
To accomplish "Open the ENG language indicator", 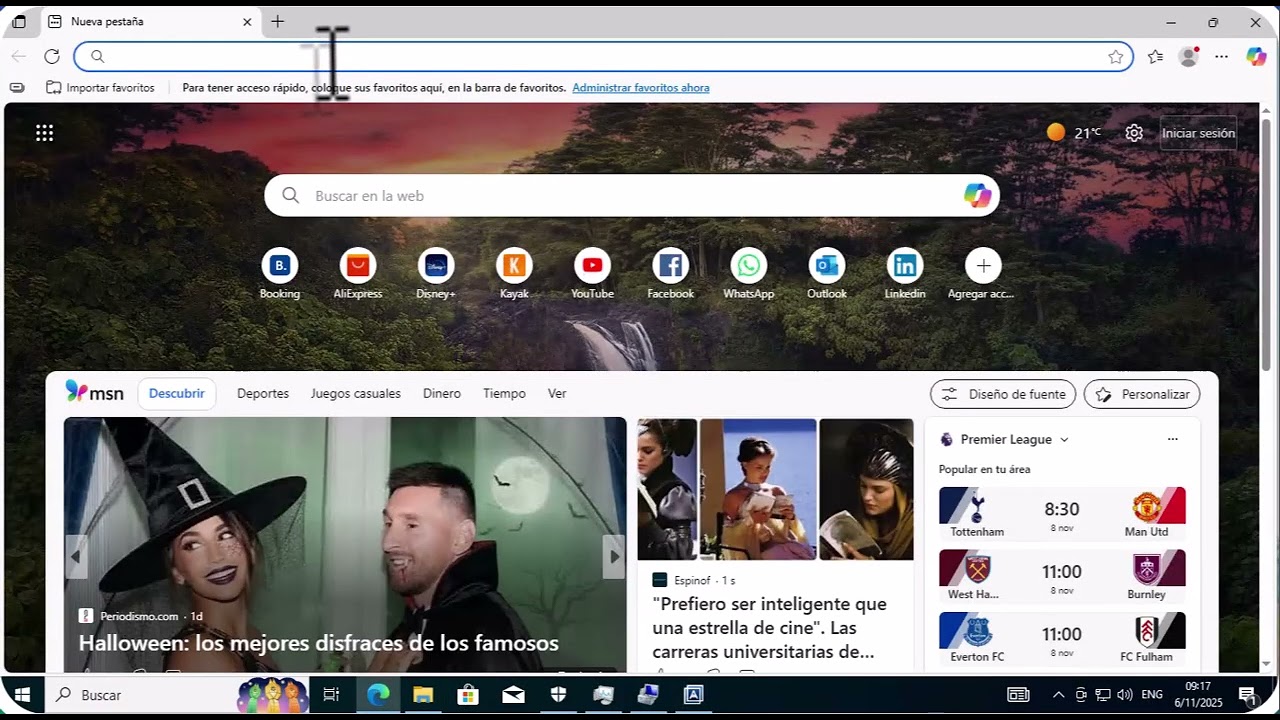I will (1152, 695).
